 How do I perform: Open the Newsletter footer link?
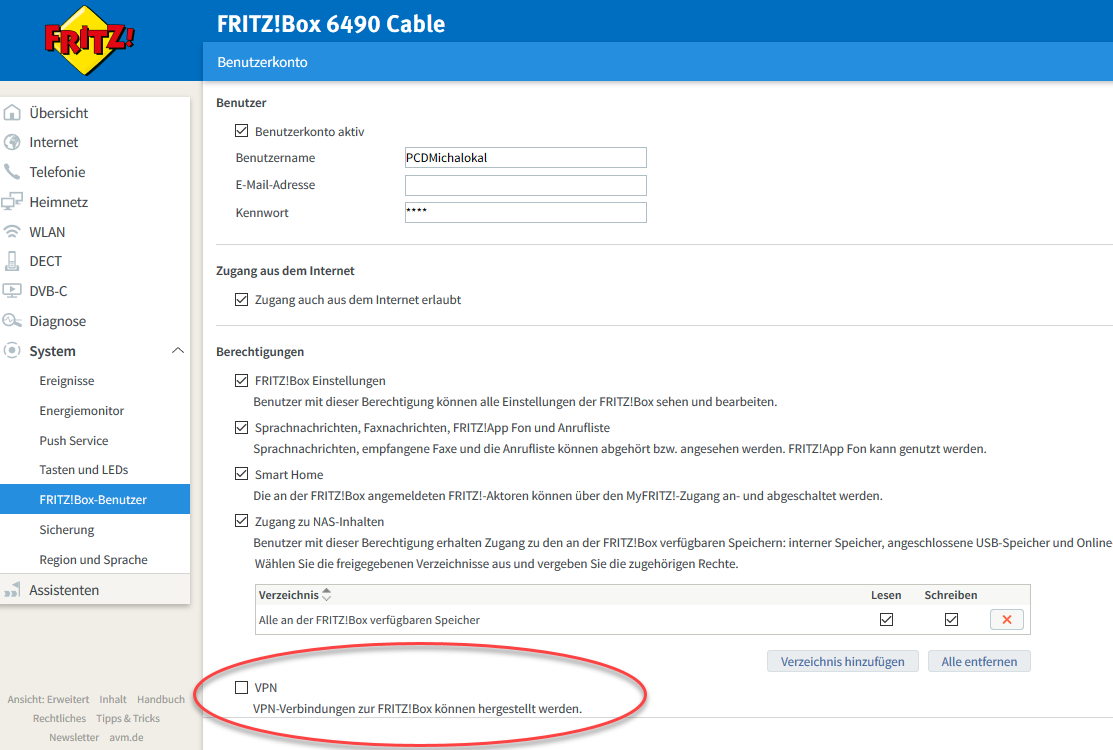74,737
